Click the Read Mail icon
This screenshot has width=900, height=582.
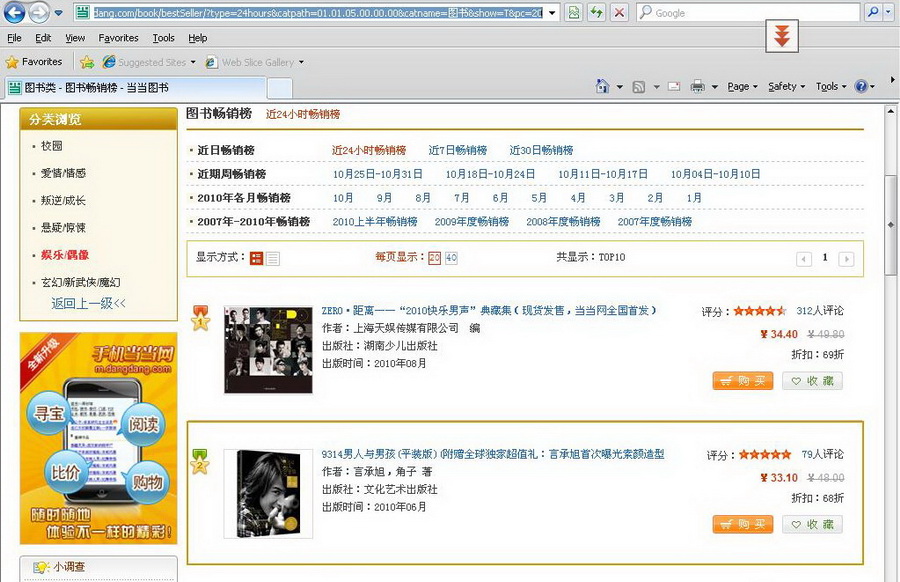point(674,87)
